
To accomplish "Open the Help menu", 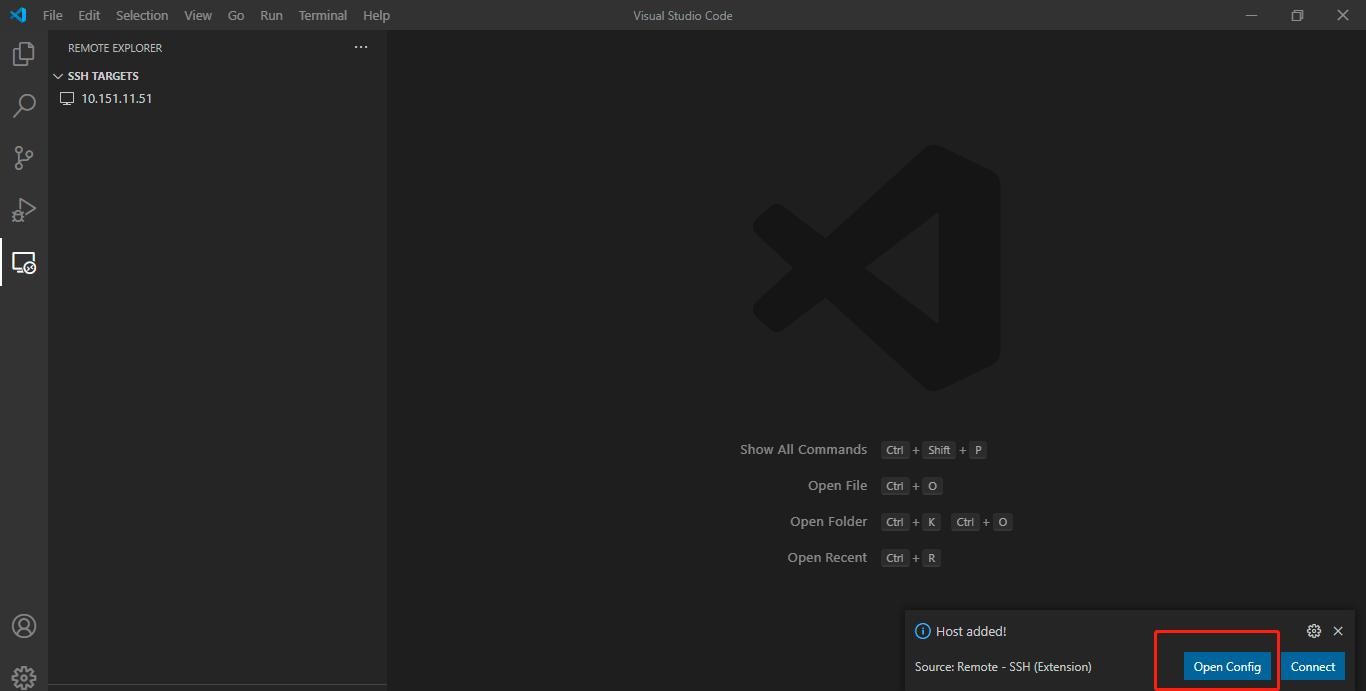I will click(x=376, y=15).
